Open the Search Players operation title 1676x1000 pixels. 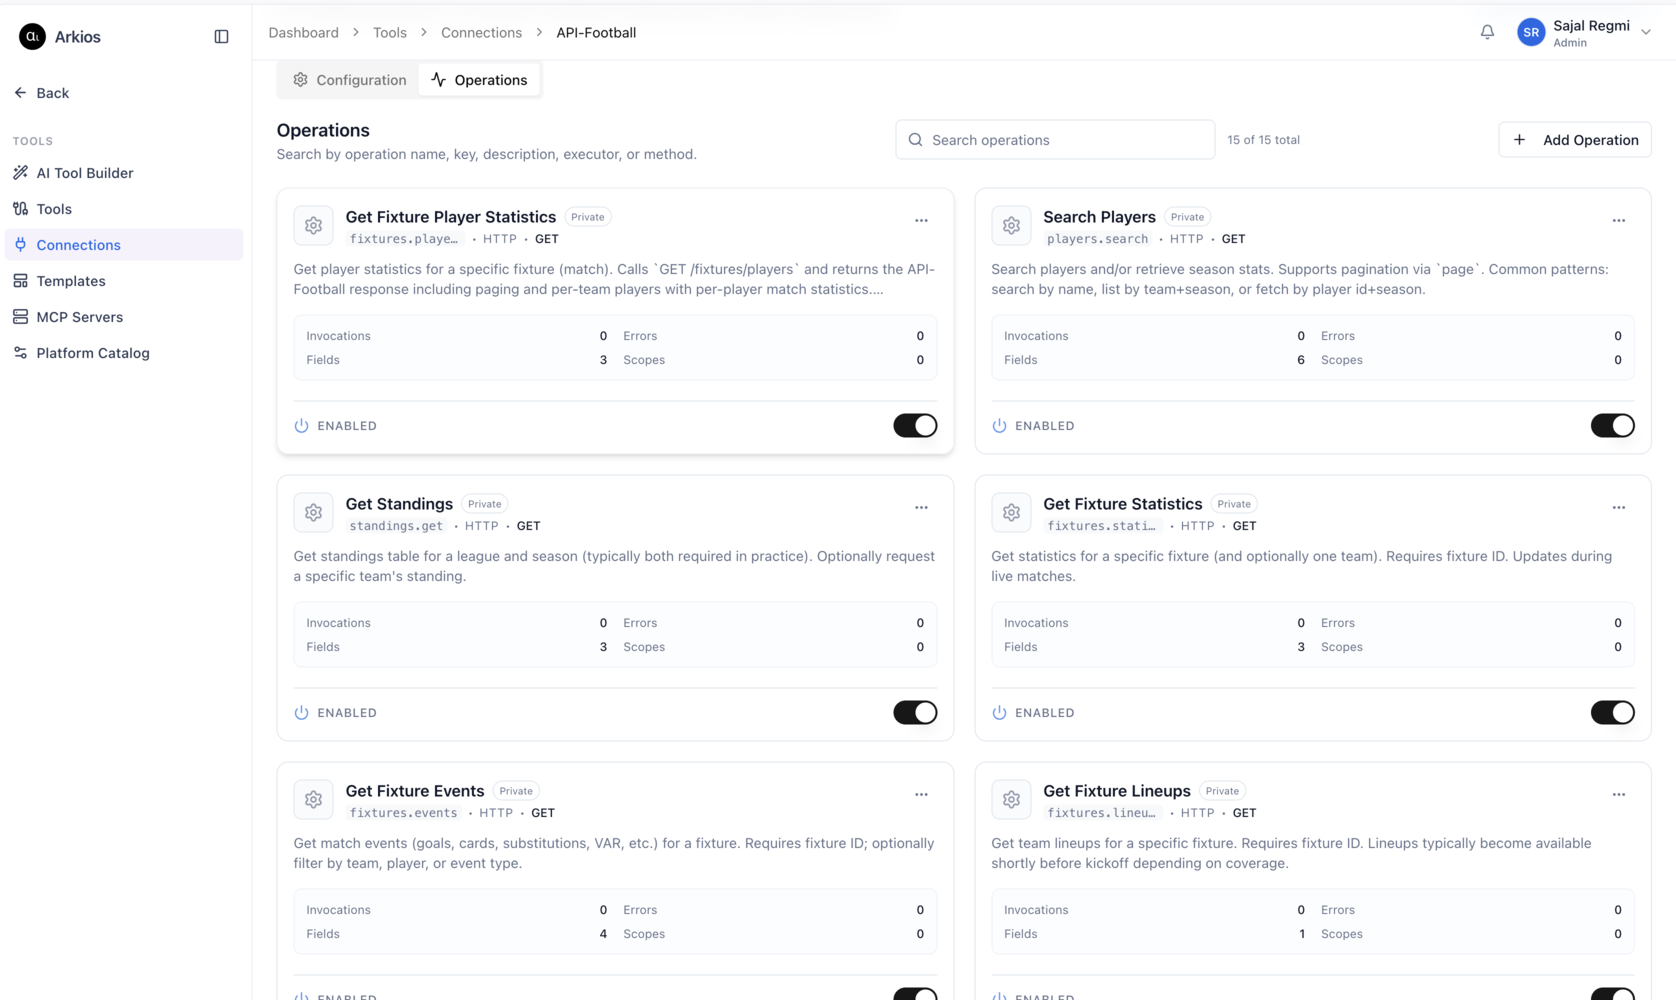pyautogui.click(x=1099, y=217)
